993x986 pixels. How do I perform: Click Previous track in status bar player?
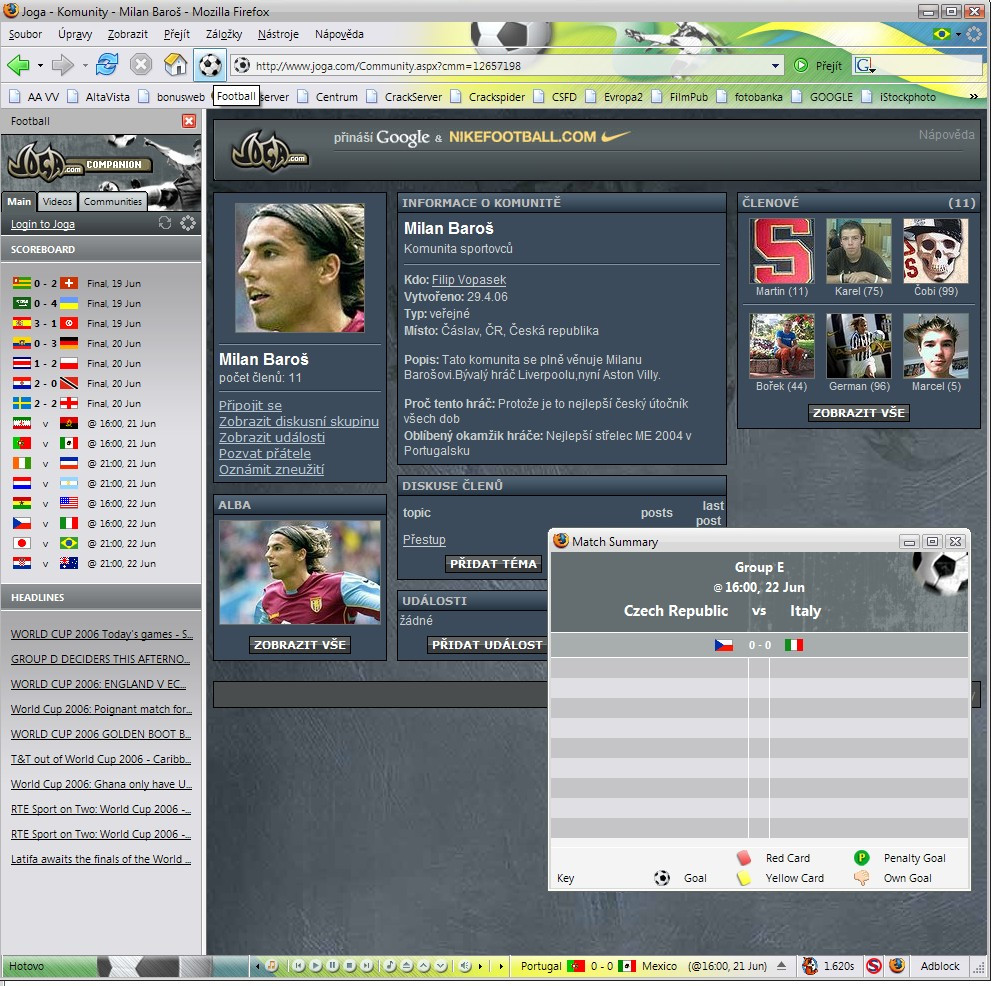pos(299,966)
